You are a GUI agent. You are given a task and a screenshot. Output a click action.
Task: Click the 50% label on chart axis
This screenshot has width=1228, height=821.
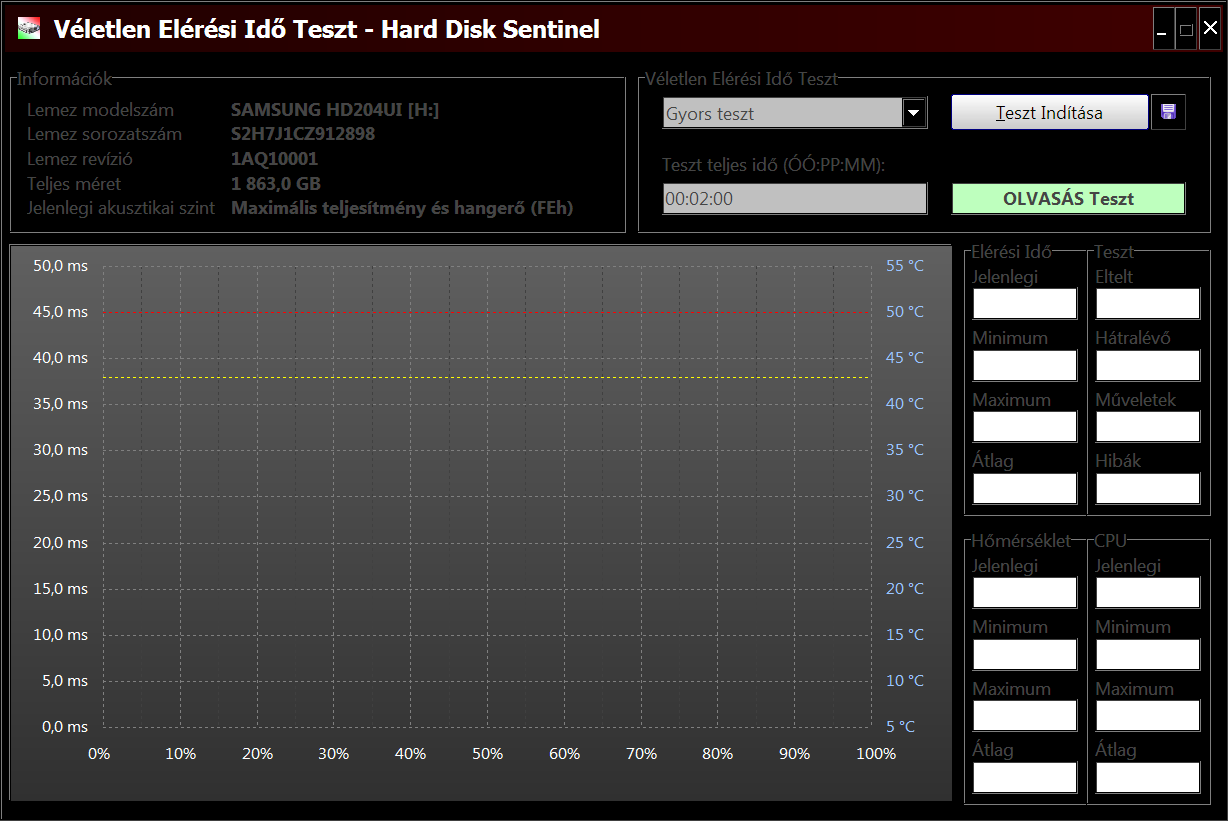[487, 753]
